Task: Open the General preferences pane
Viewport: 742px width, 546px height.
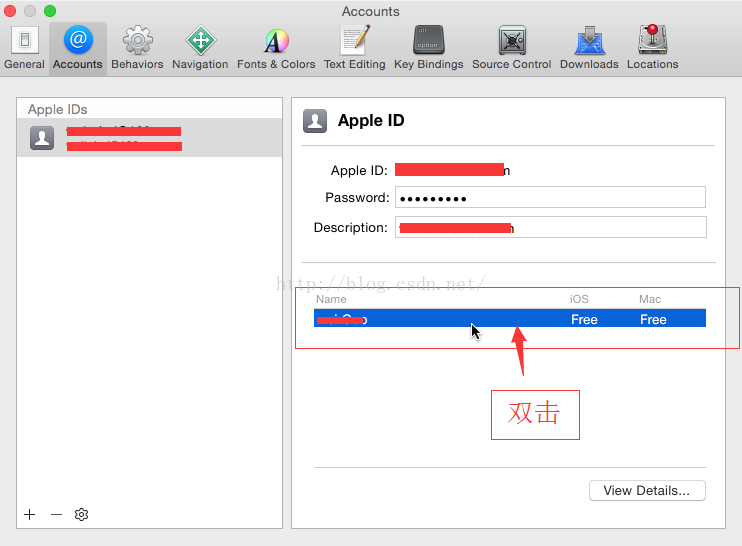Action: 24,48
